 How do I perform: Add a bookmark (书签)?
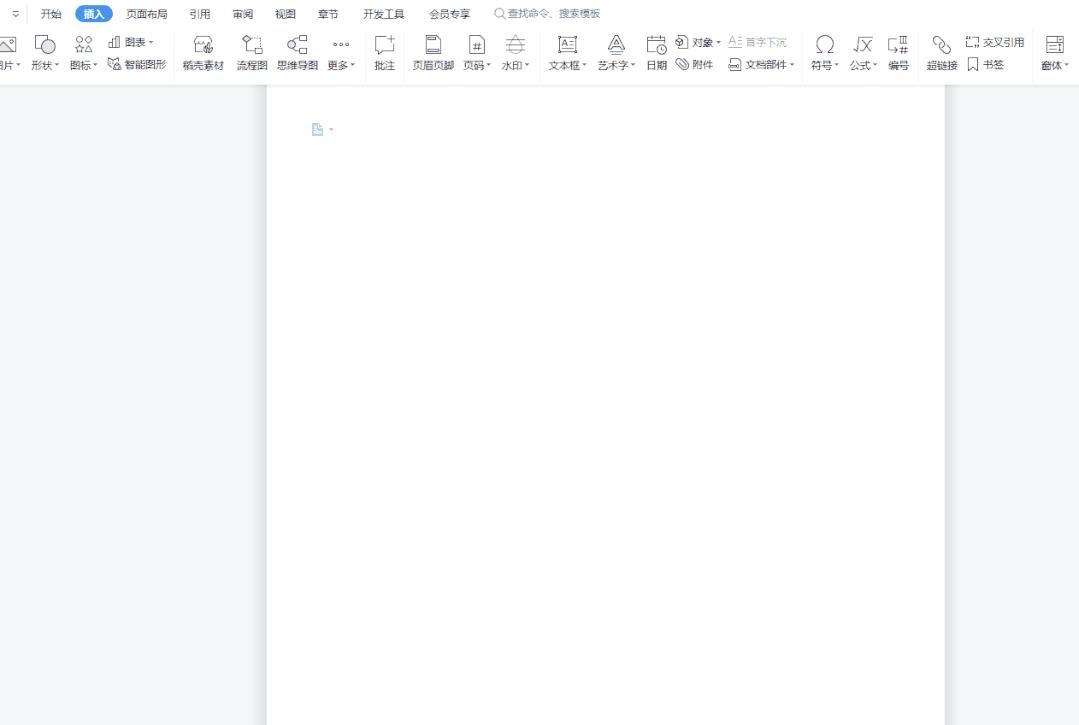[x=985, y=65]
